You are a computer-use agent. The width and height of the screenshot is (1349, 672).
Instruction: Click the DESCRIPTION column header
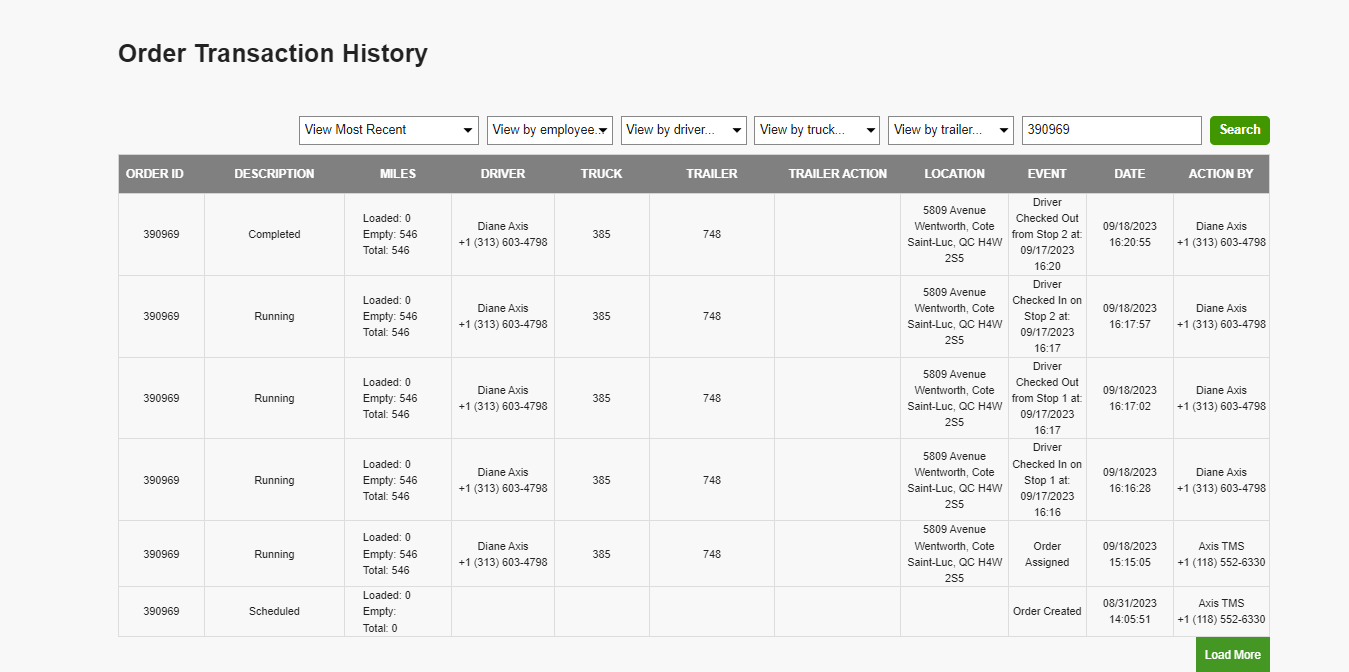[274, 174]
